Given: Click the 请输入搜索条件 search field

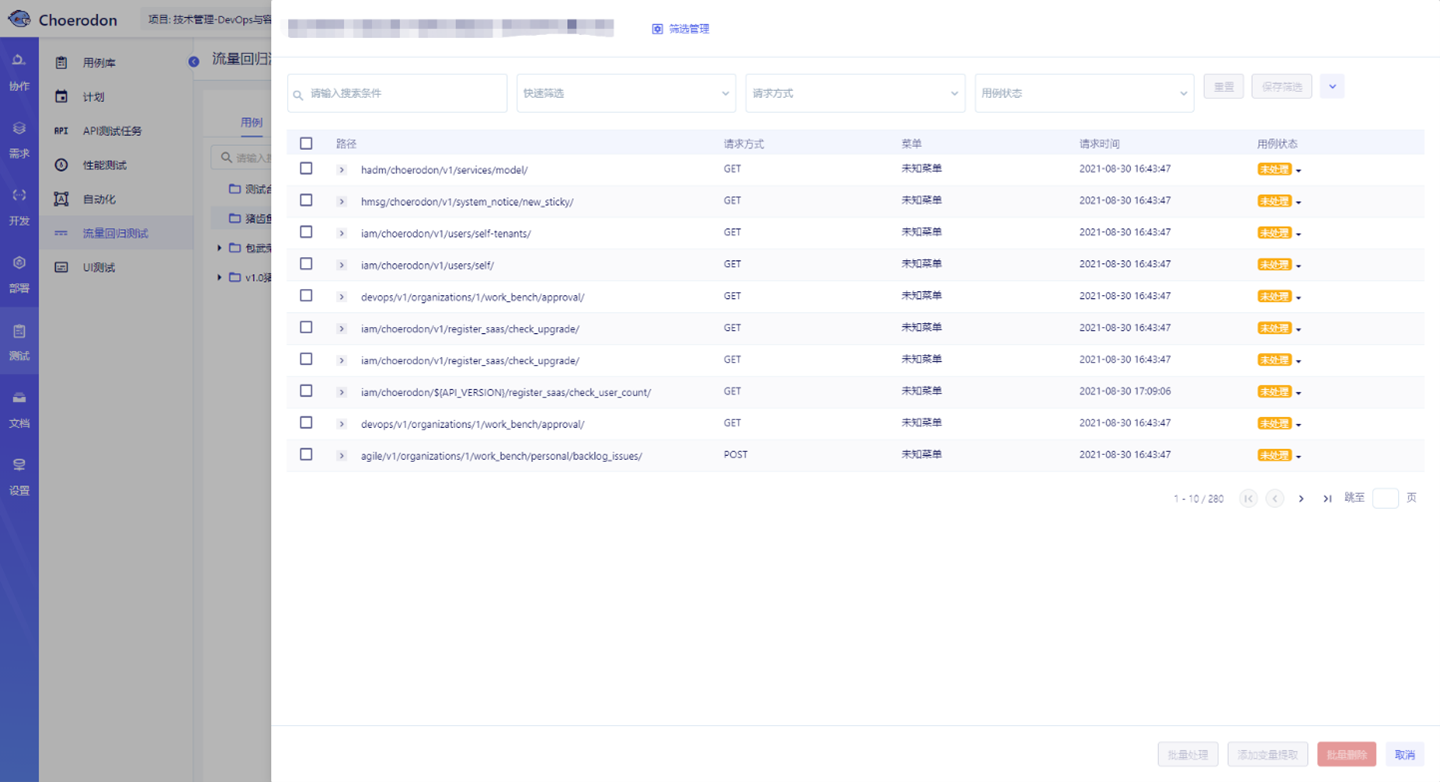Looking at the screenshot, I should (397, 93).
